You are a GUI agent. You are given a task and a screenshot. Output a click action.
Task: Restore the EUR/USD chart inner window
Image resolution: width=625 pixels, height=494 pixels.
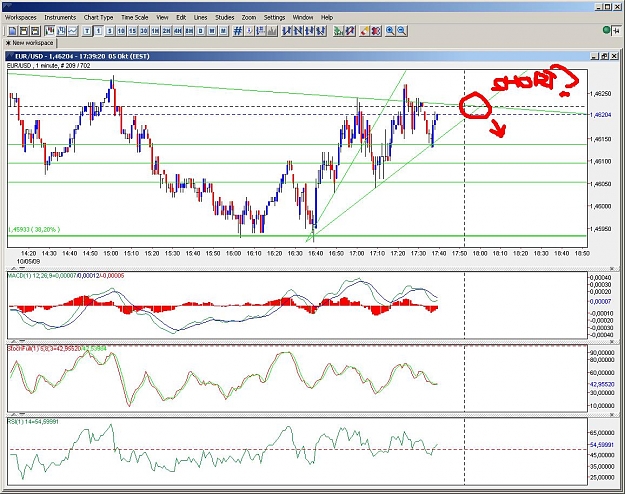(x=605, y=56)
